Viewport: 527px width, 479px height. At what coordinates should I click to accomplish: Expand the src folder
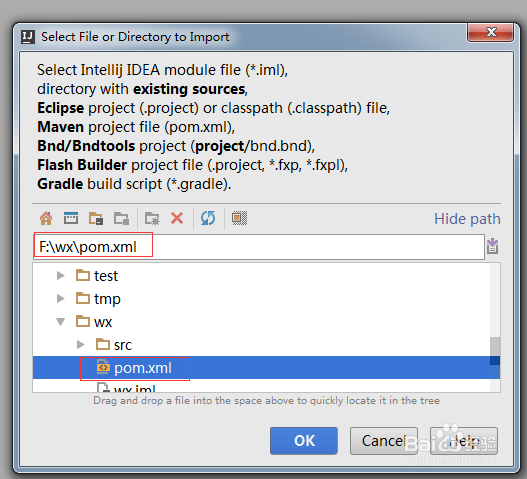coord(80,345)
